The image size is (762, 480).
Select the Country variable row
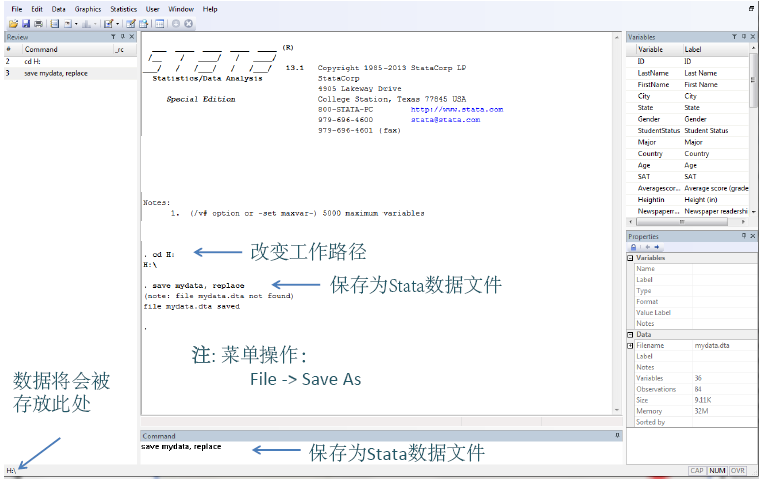coord(688,154)
